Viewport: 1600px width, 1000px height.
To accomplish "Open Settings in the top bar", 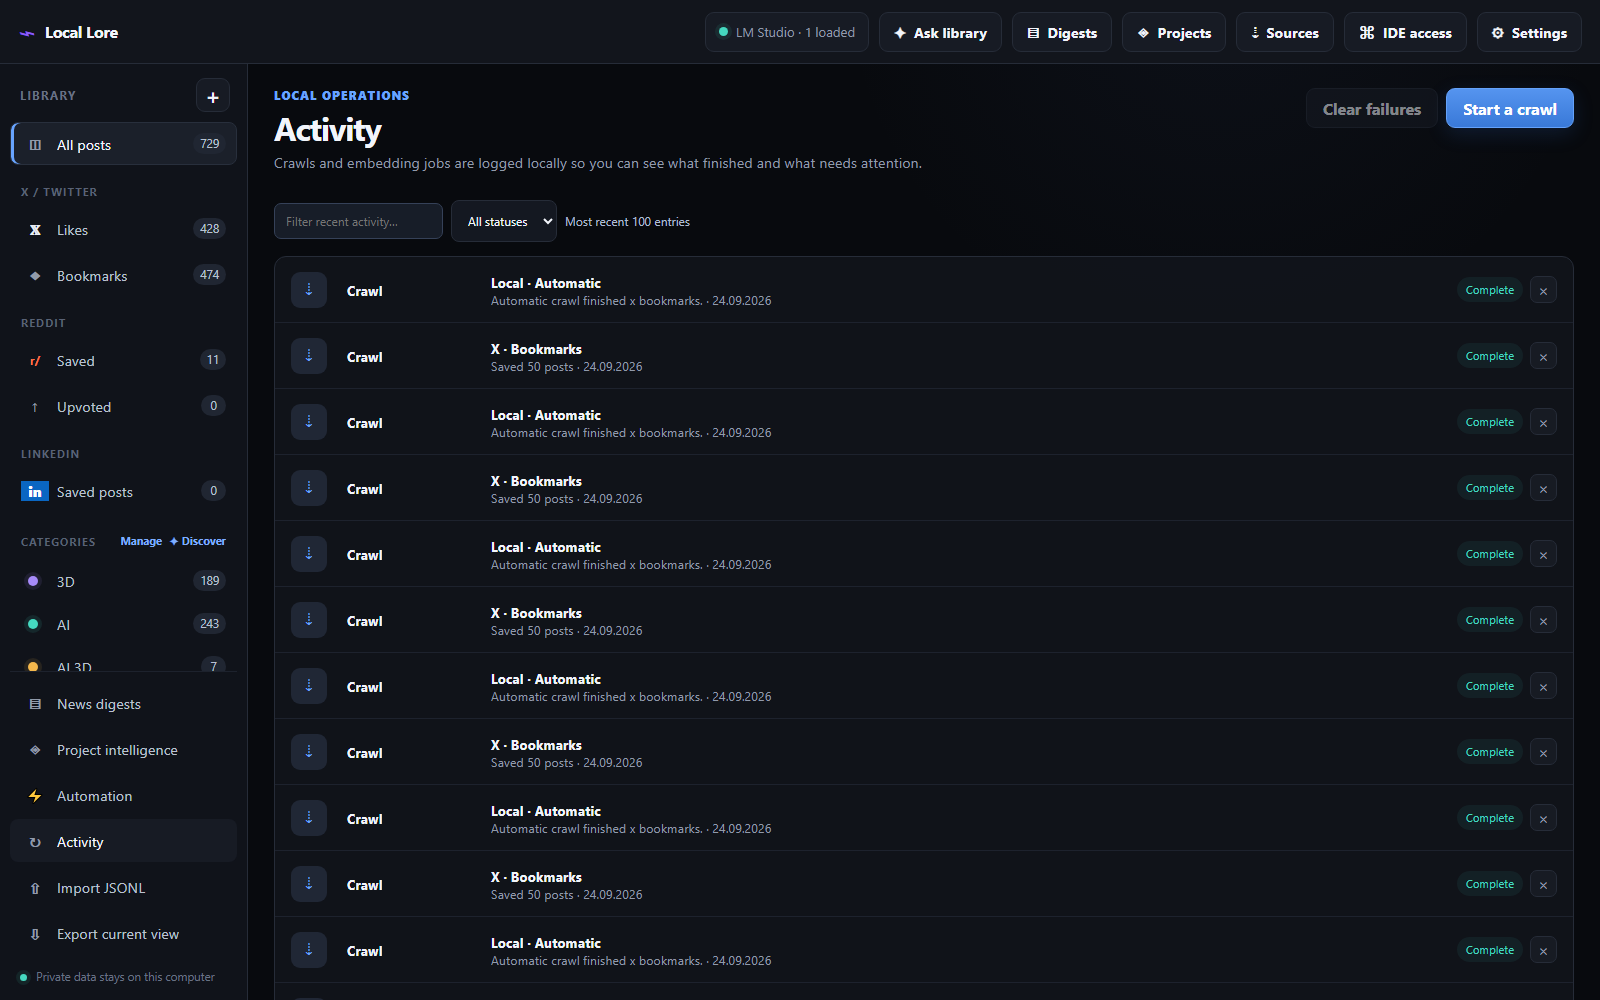I will [x=1529, y=32].
